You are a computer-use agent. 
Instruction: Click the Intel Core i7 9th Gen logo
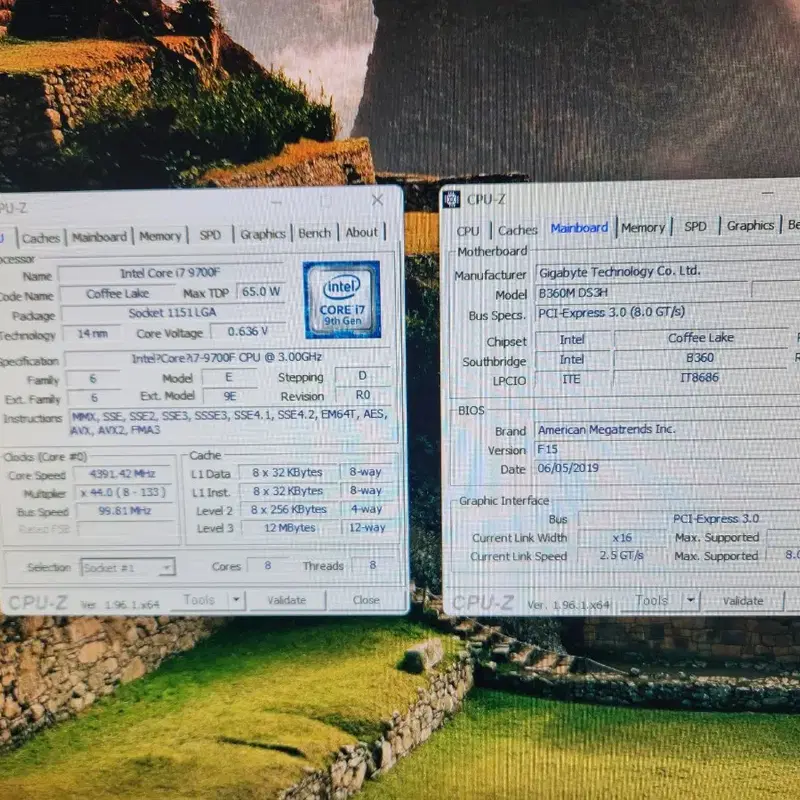coord(342,300)
